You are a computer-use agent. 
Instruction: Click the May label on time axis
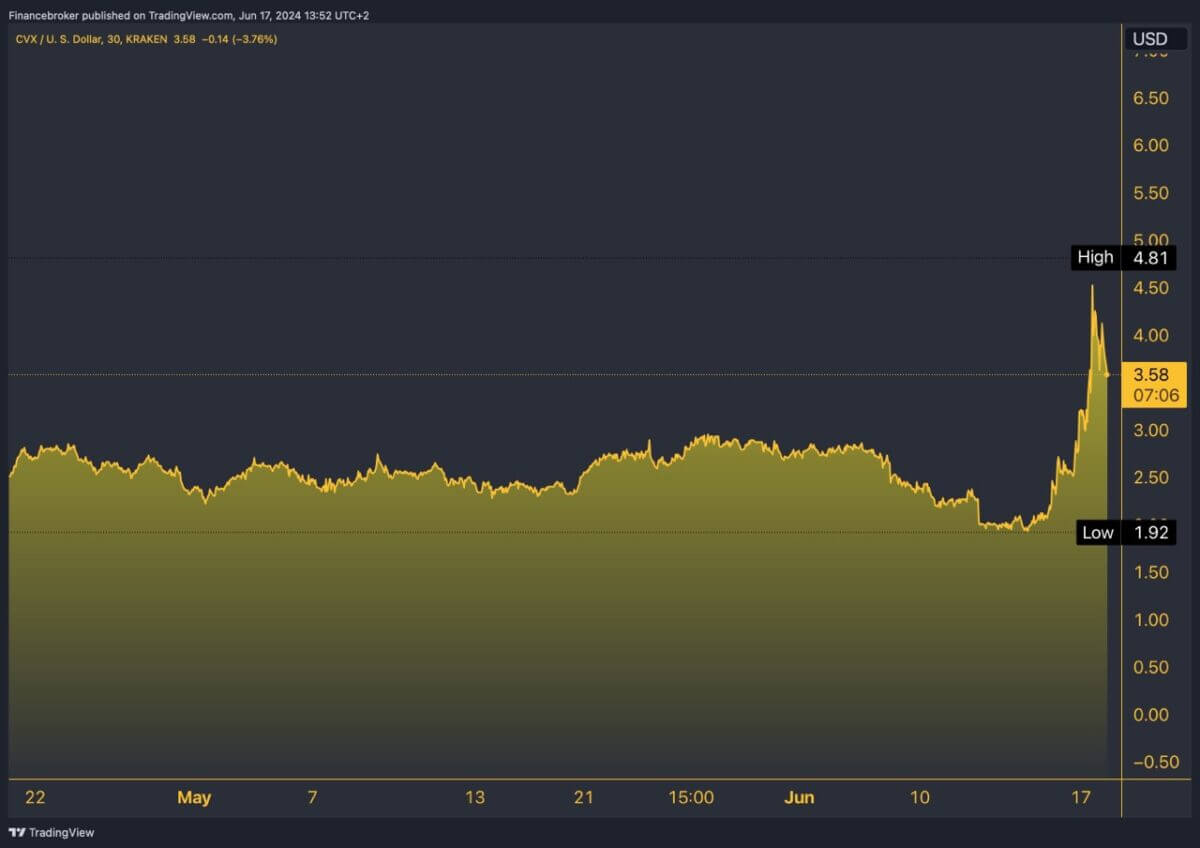[x=194, y=797]
